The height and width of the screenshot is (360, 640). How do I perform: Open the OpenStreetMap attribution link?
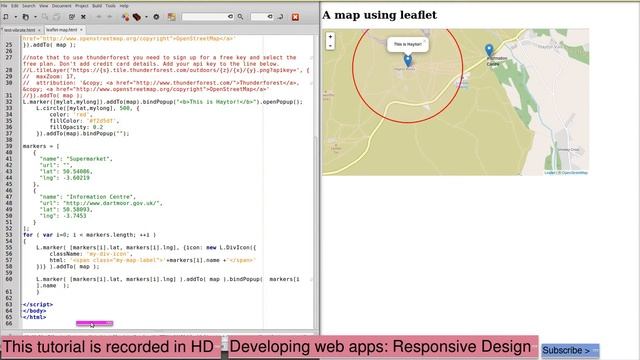574,173
